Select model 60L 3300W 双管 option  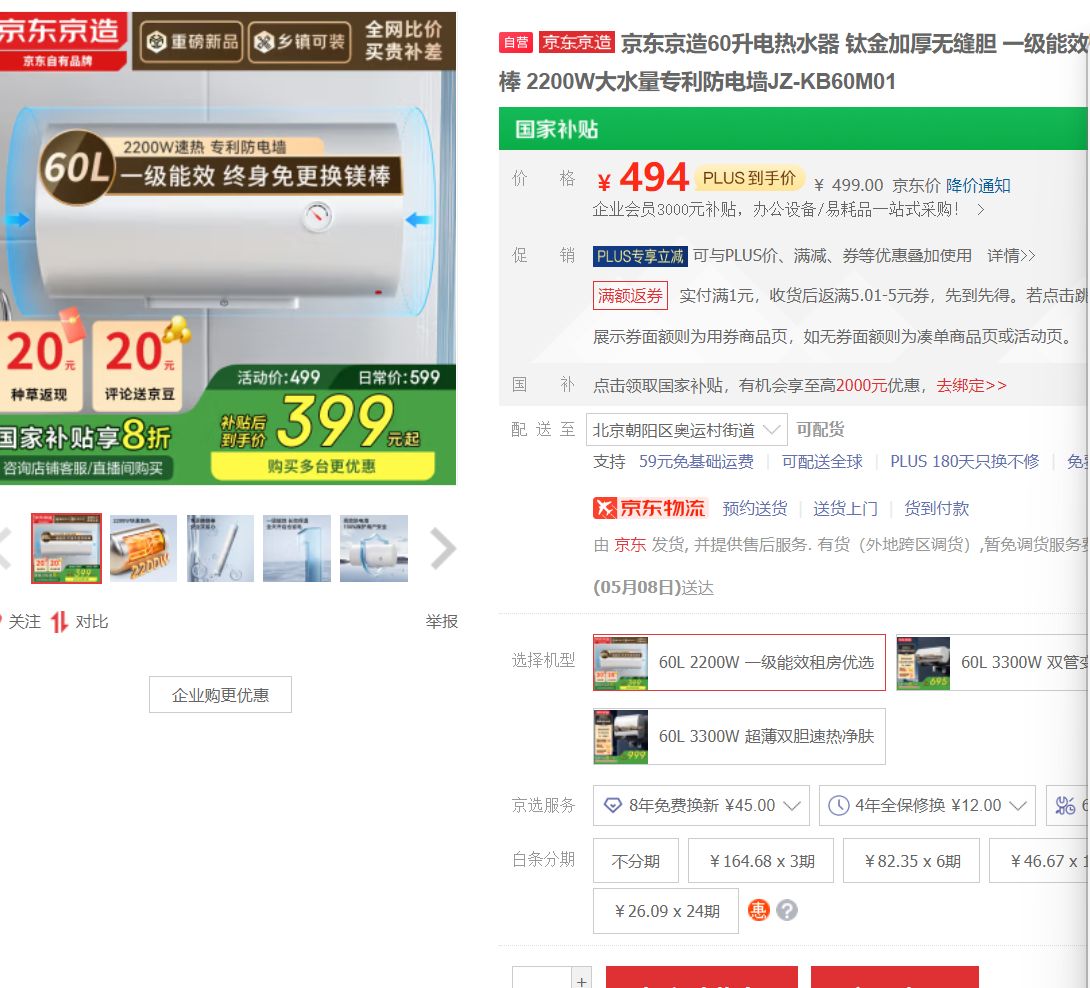pos(993,663)
